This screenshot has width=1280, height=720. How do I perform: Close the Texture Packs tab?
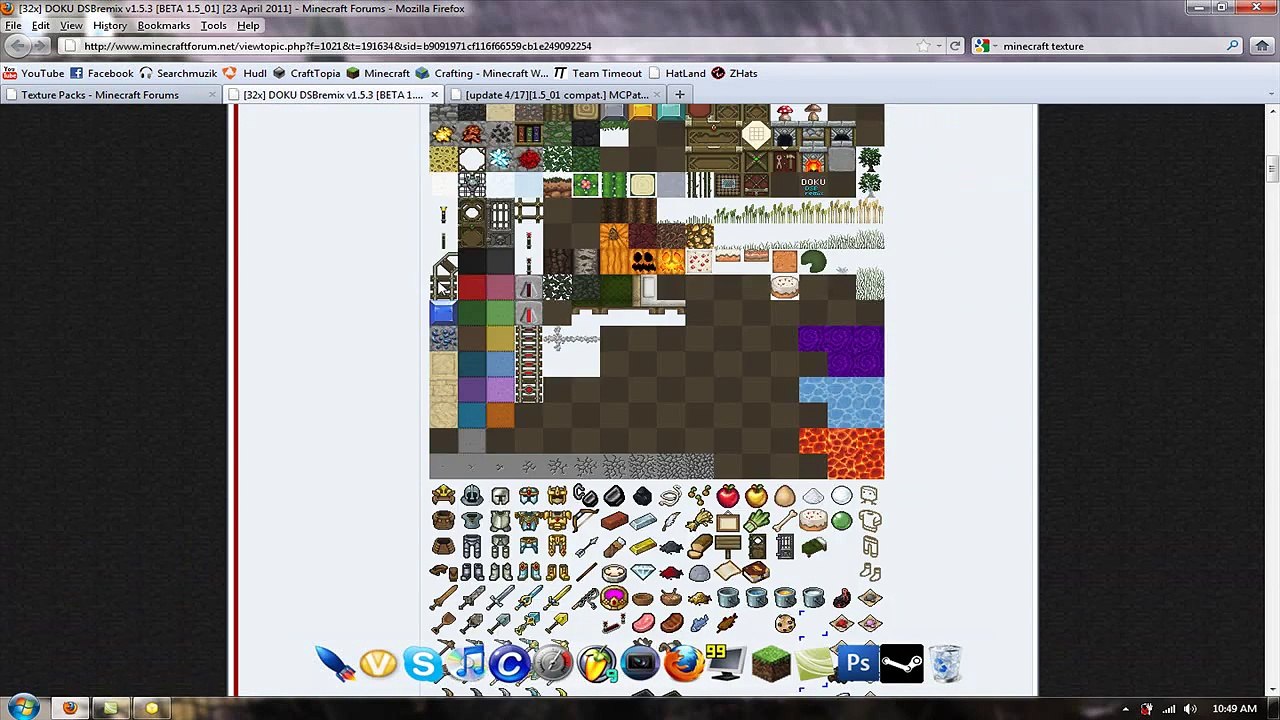click(212, 95)
